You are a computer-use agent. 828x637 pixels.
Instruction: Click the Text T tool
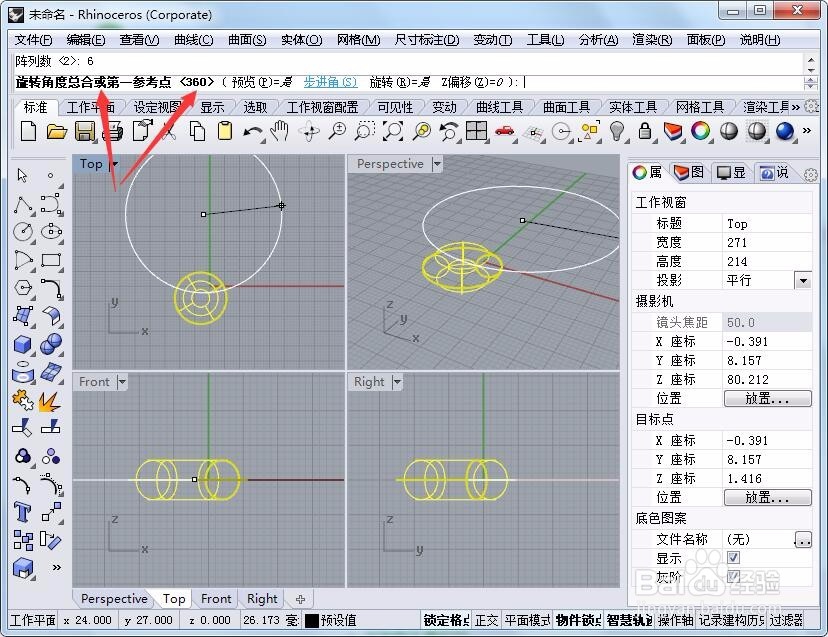[x=22, y=512]
